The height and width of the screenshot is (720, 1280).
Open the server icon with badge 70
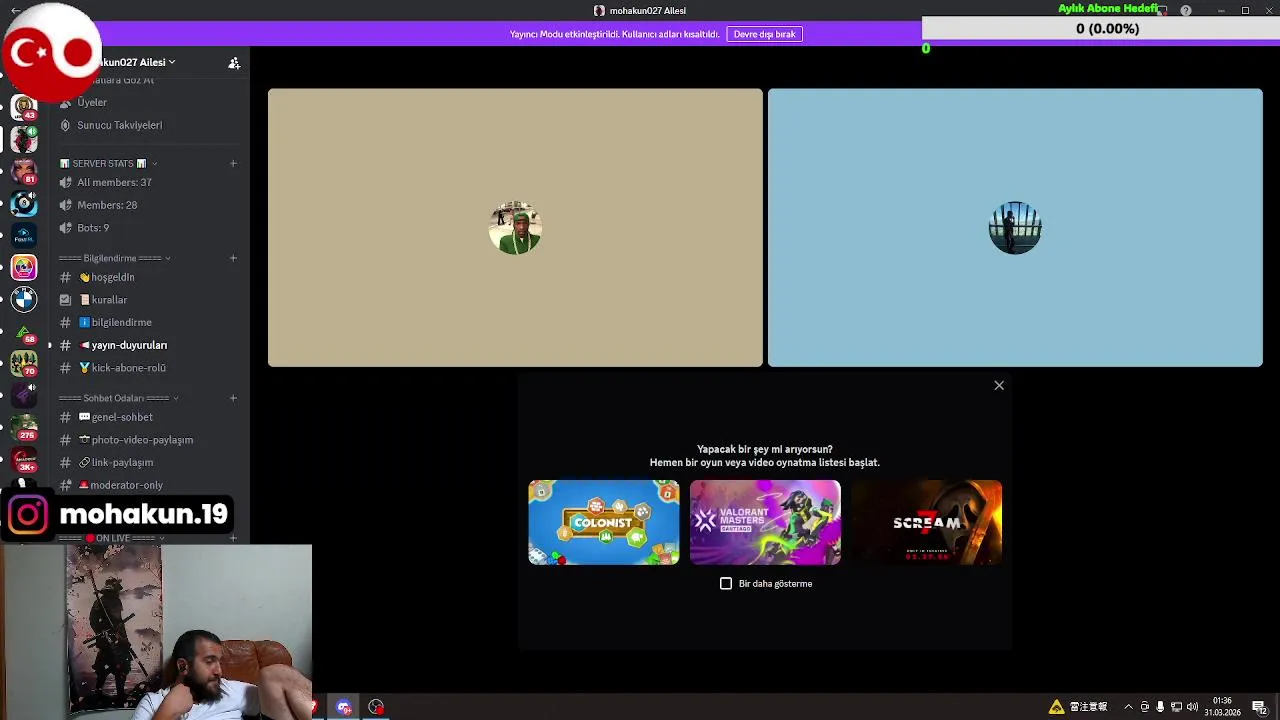click(24, 364)
